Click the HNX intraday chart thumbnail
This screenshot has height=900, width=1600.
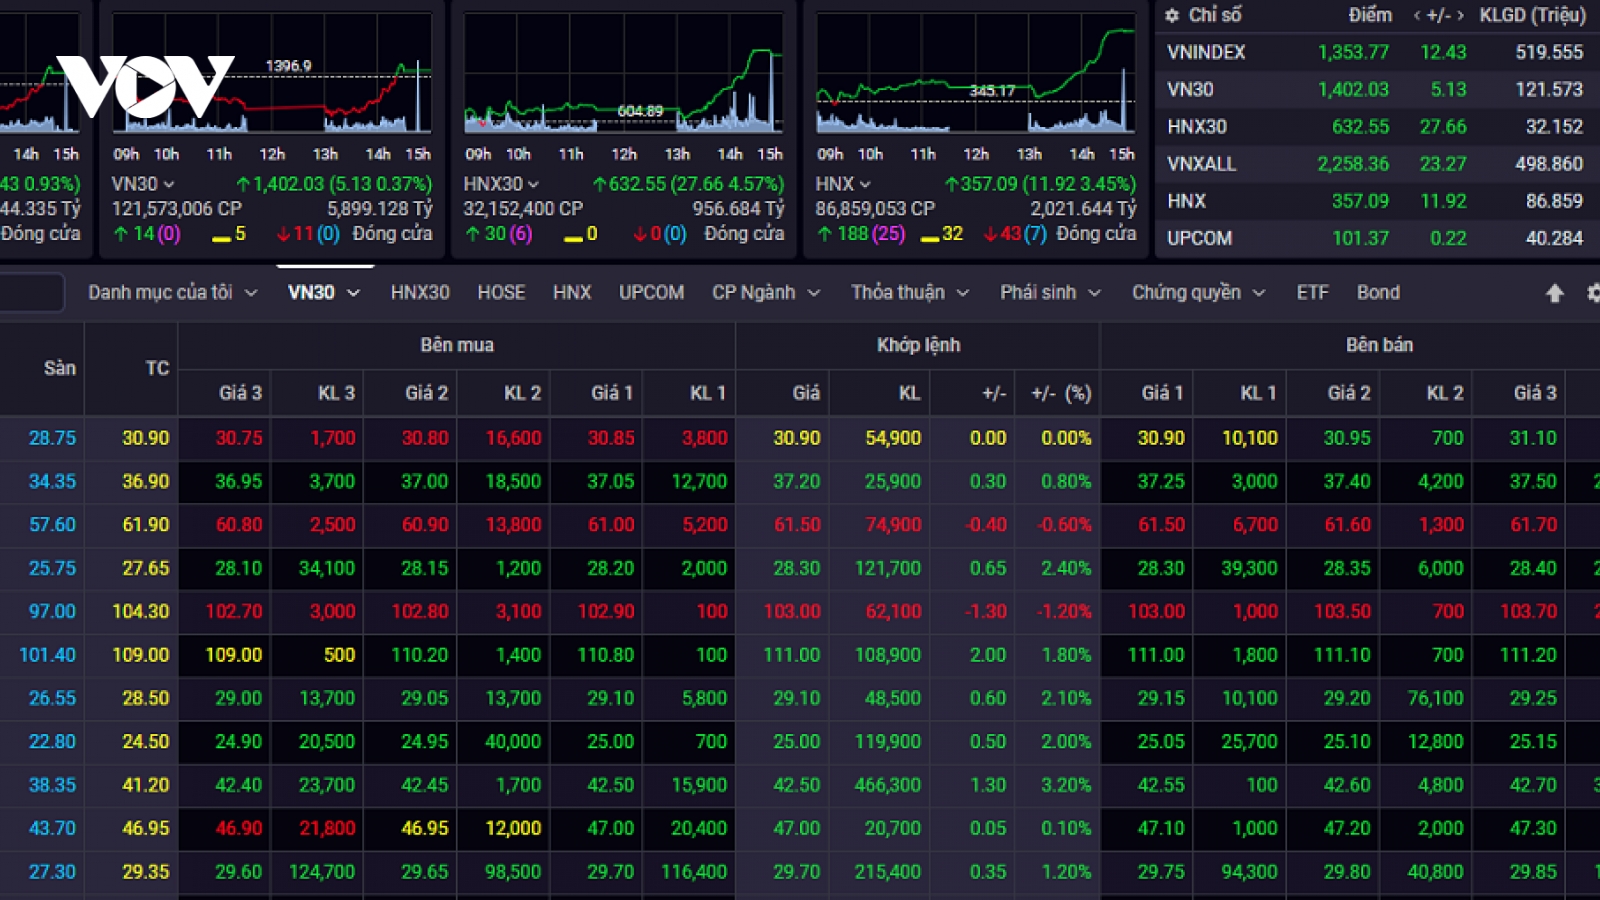[x=976, y=72]
